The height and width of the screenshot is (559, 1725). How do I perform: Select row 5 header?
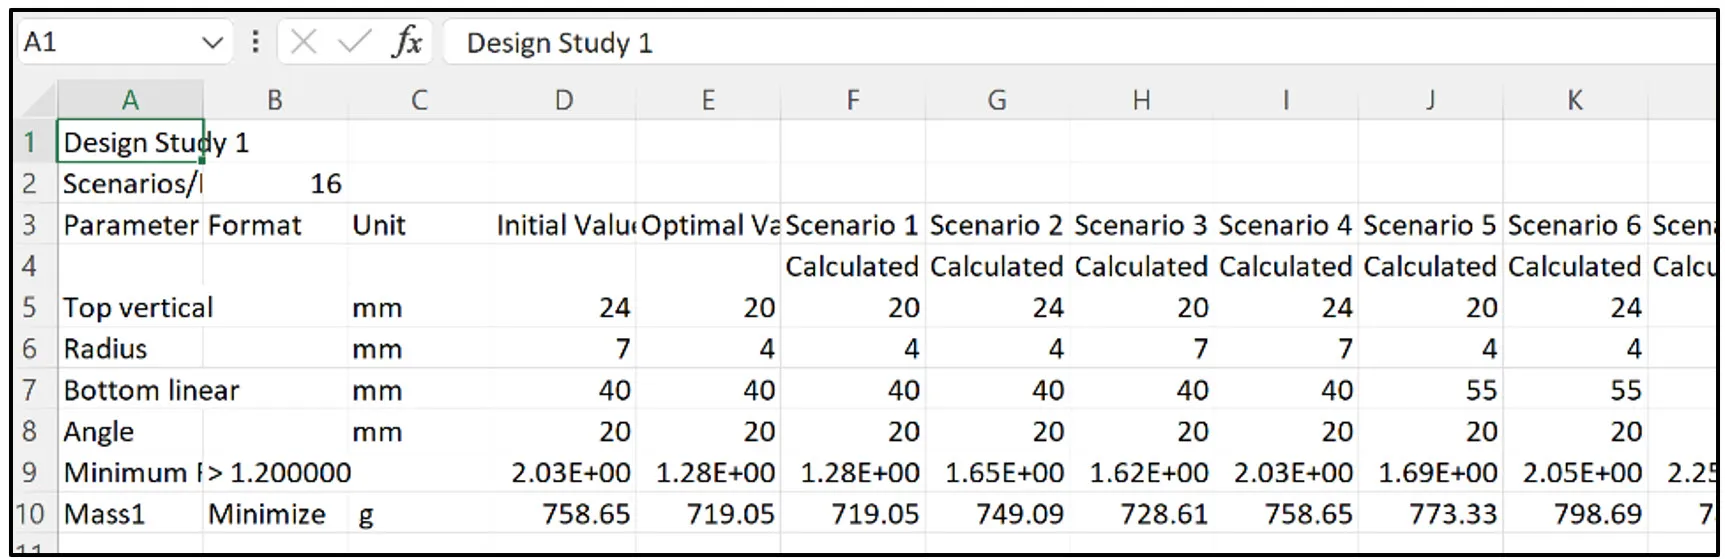click(x=29, y=307)
